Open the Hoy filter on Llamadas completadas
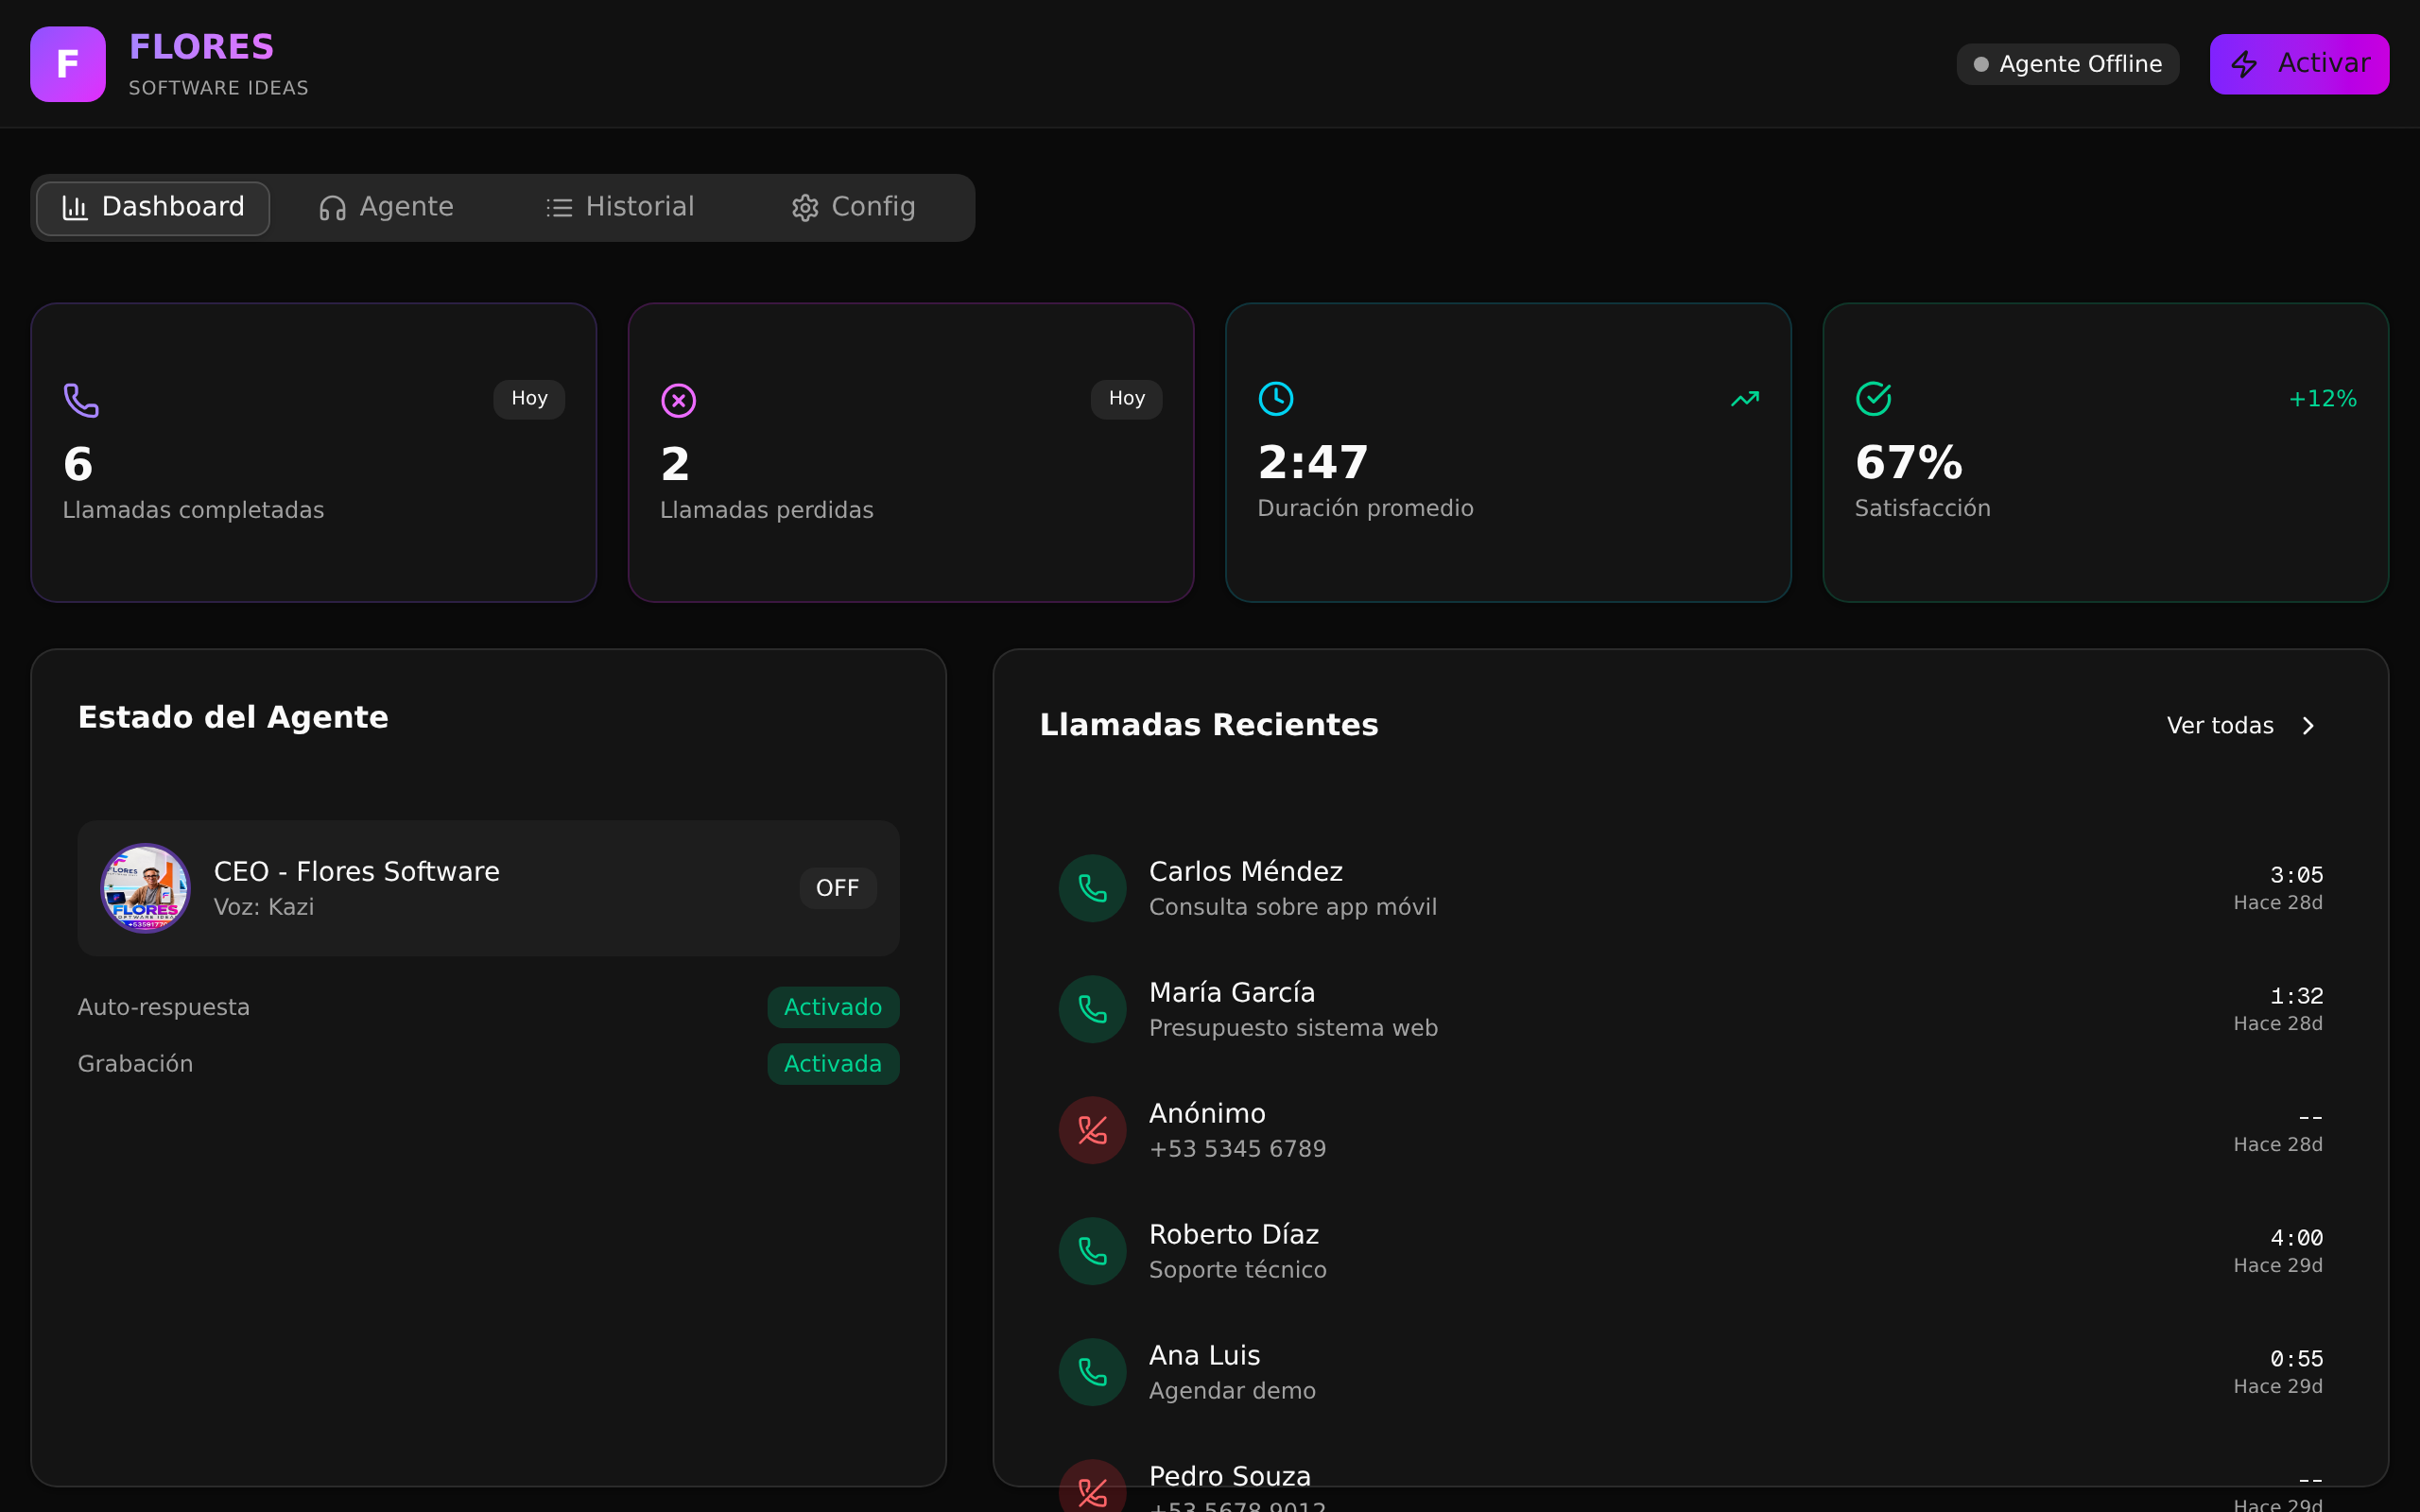 529,399
